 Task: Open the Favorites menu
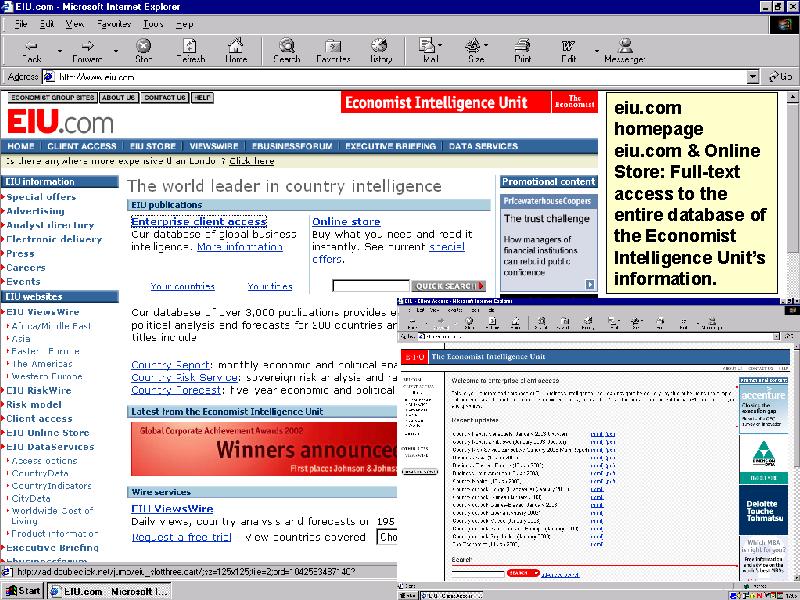coord(113,24)
